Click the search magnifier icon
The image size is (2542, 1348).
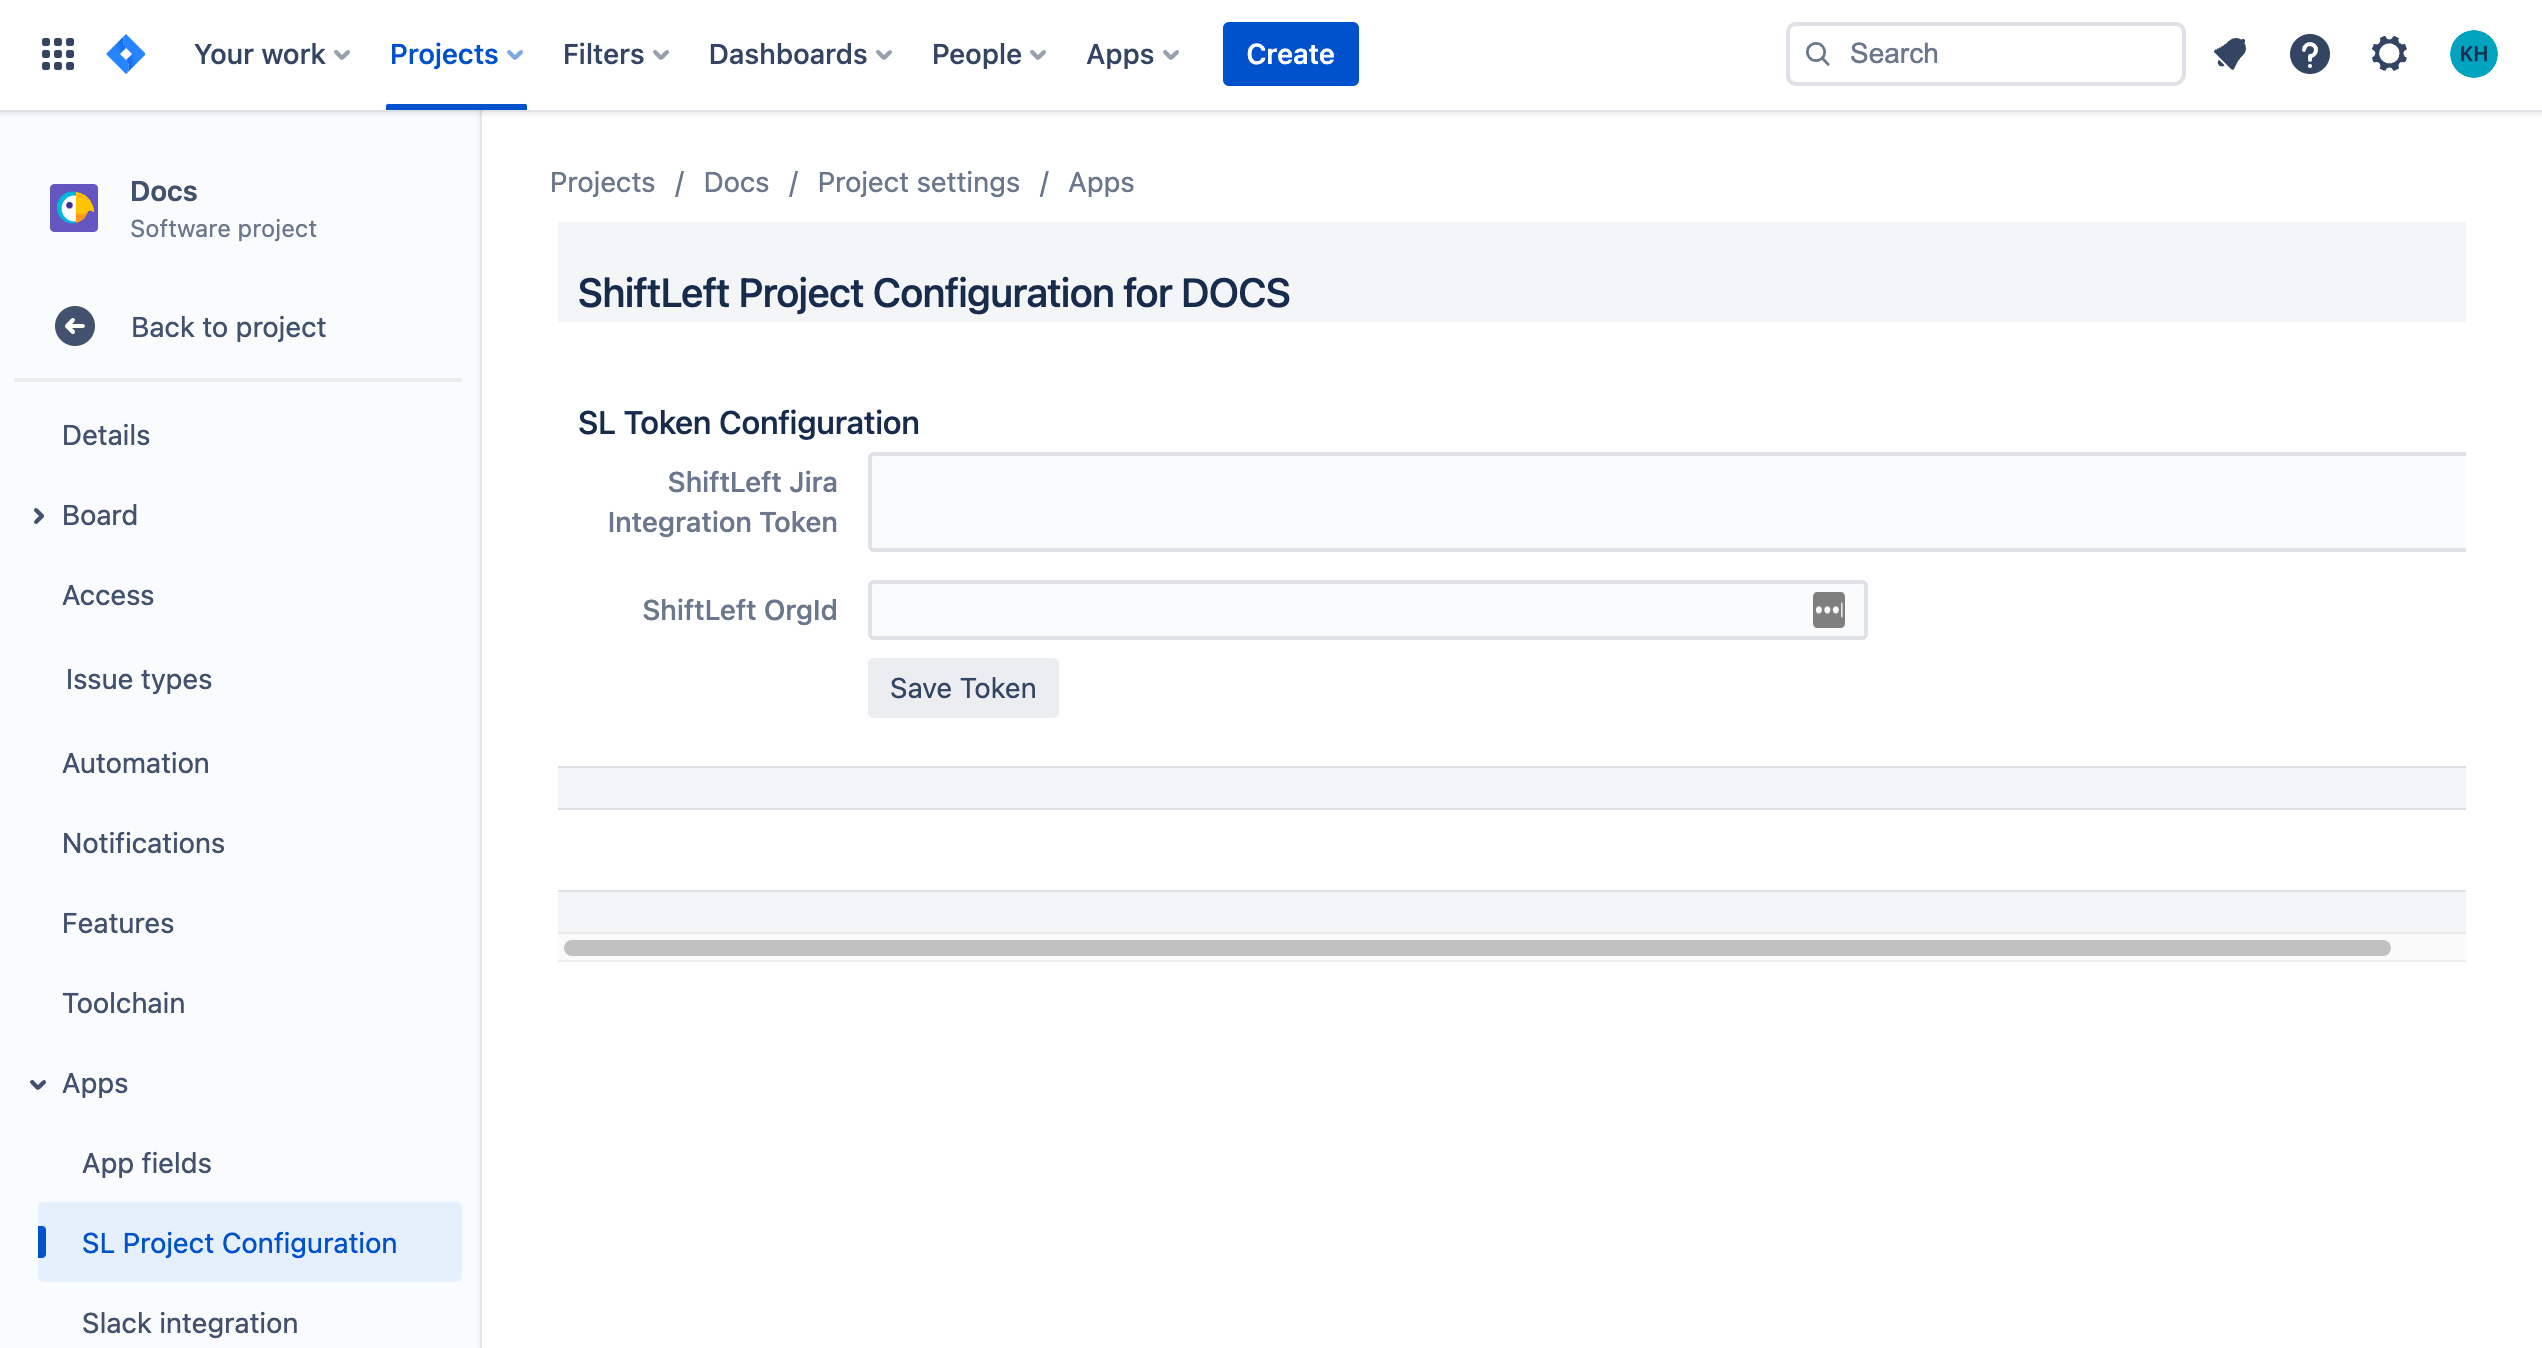click(x=1818, y=54)
